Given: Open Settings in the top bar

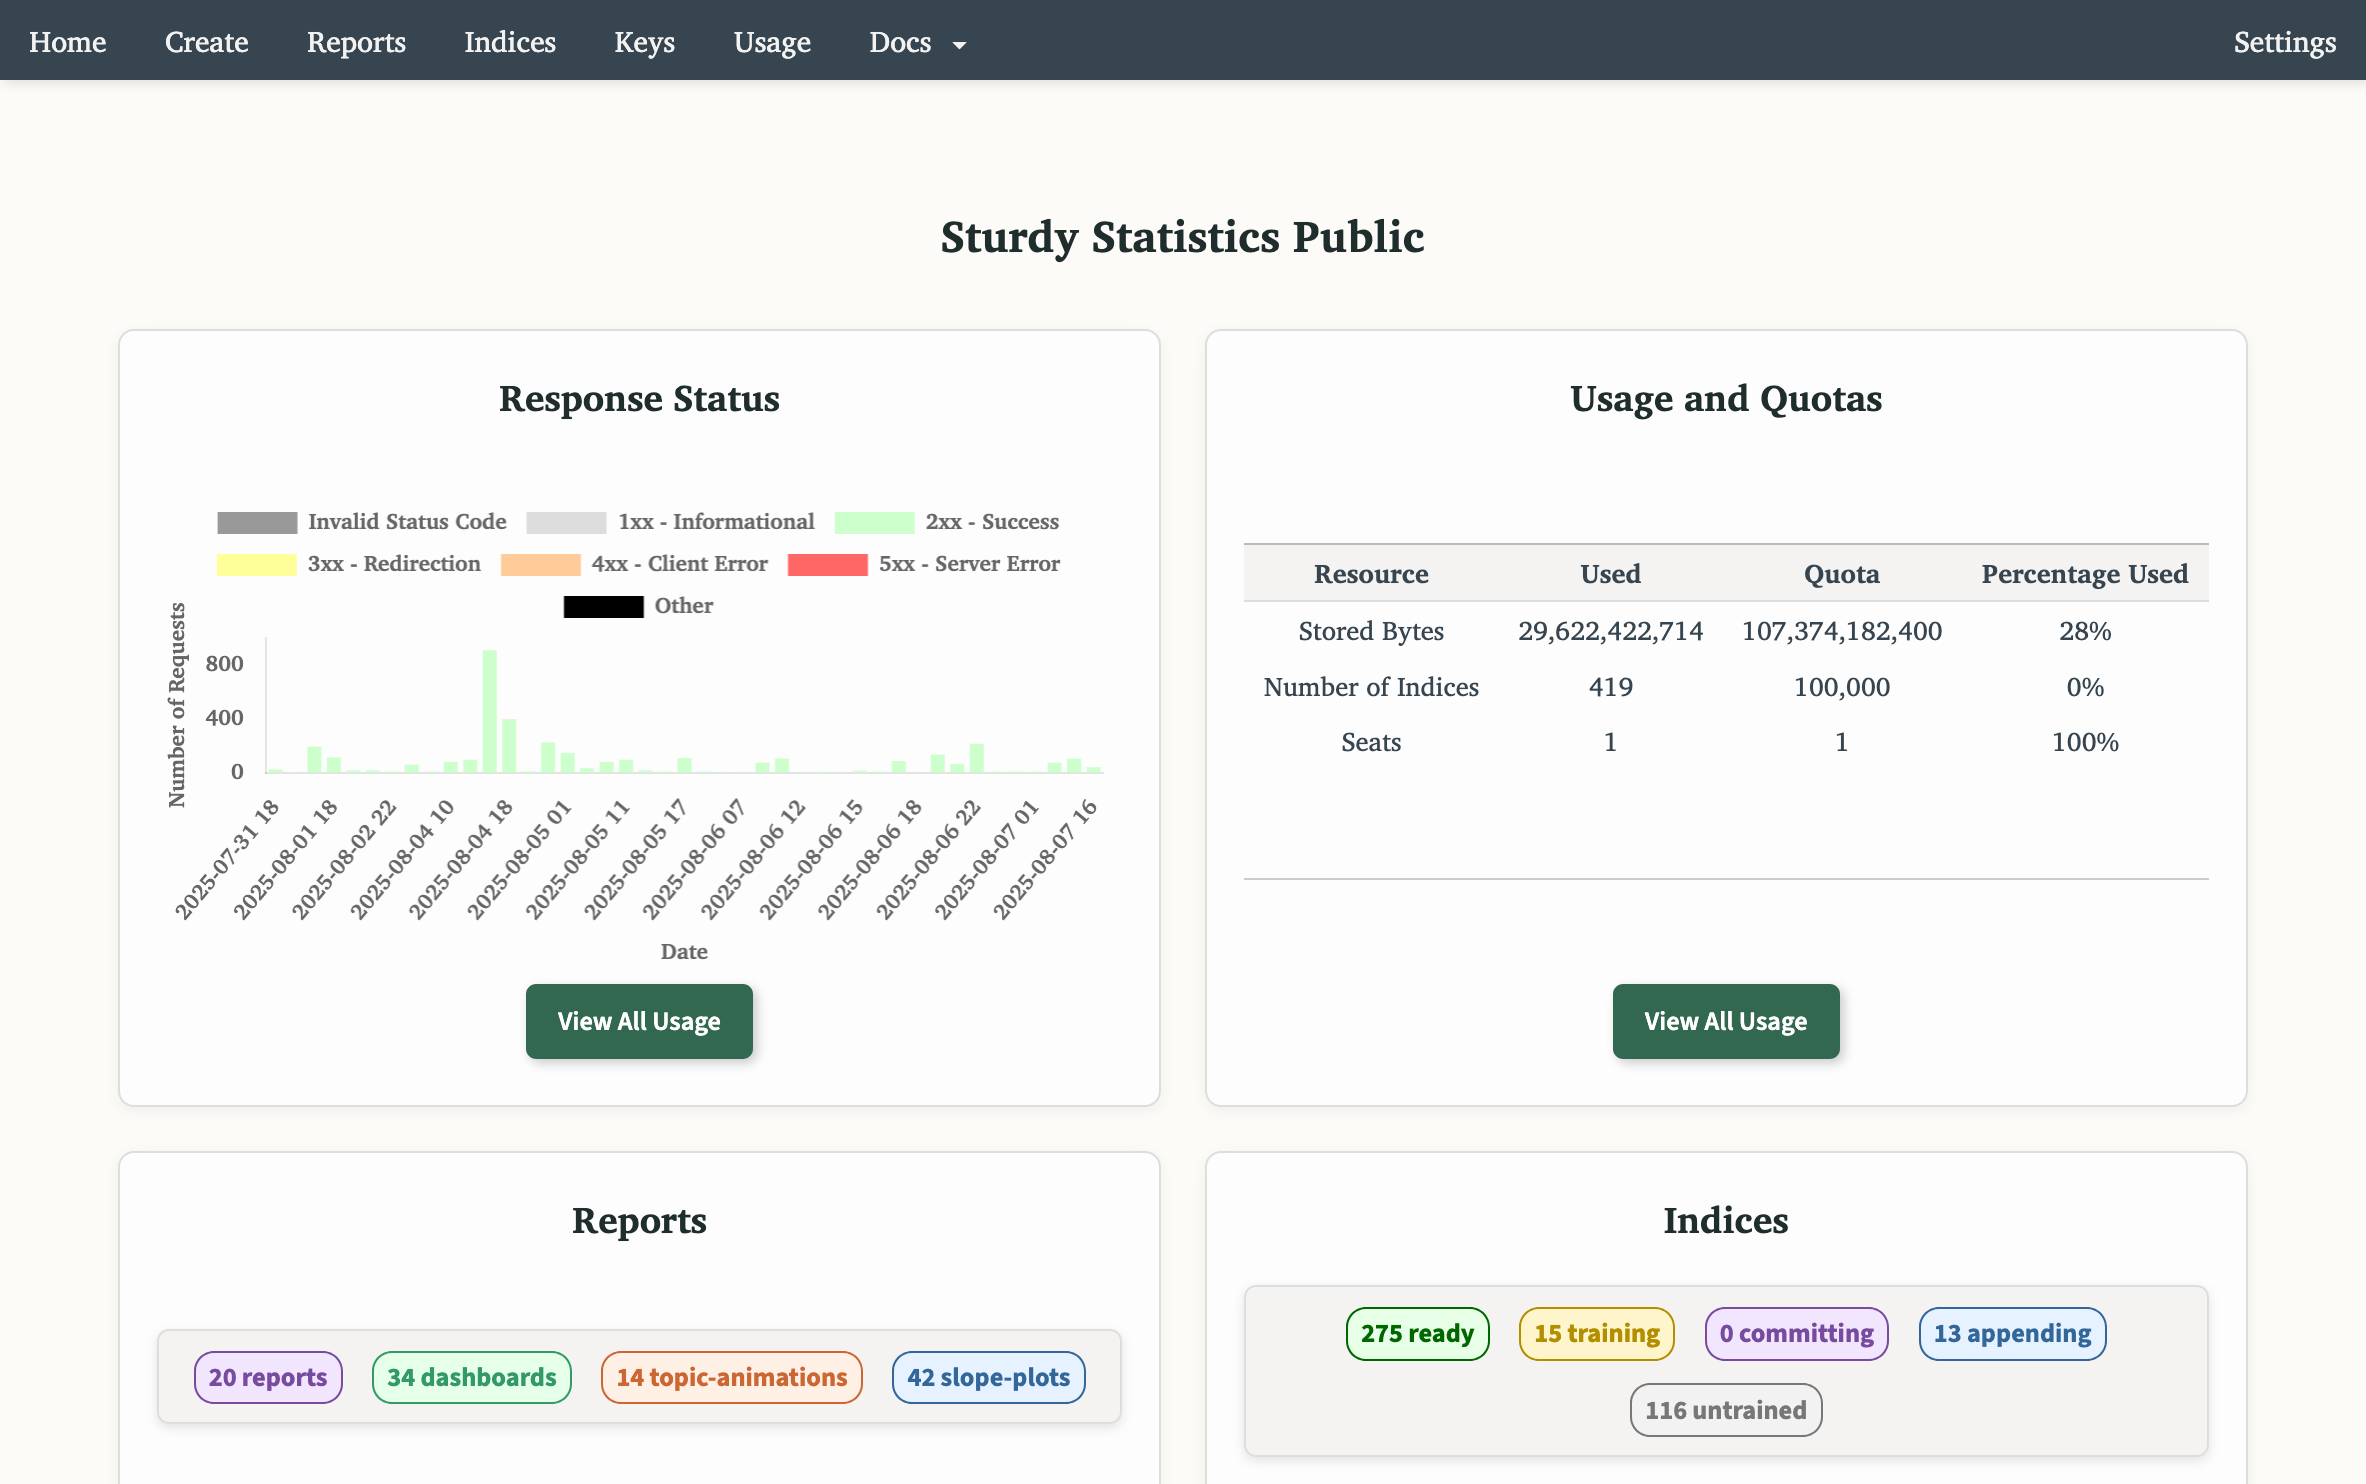Looking at the screenshot, I should tap(2284, 42).
